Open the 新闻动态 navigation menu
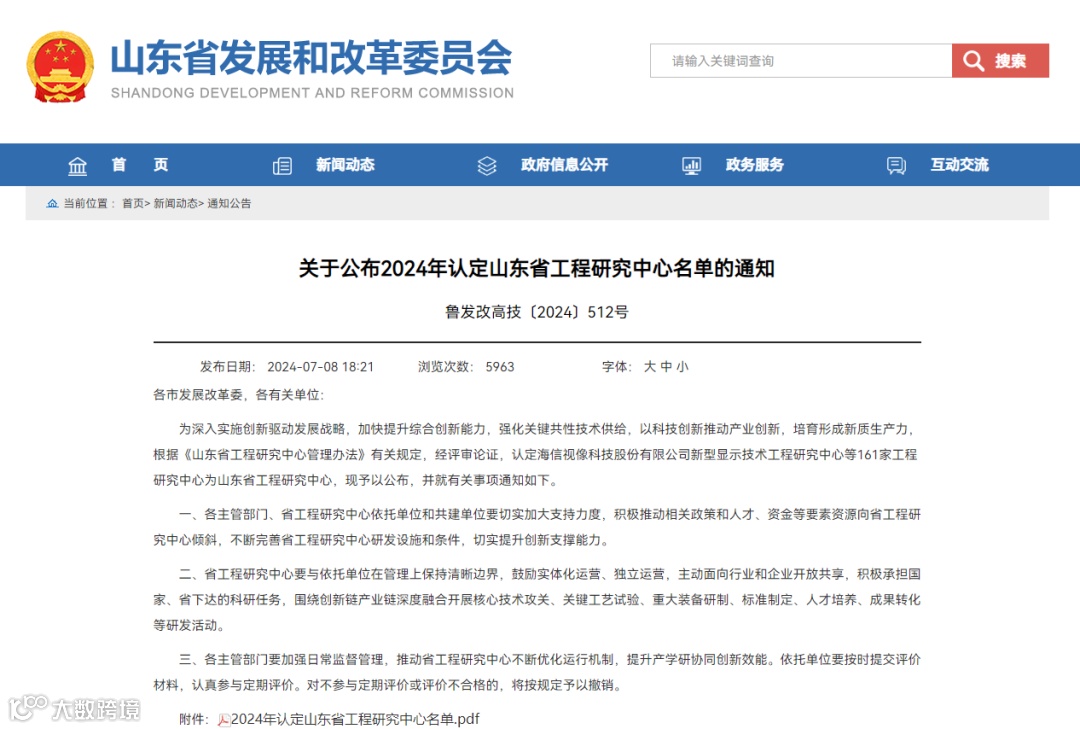Viewport: 1080px width, 729px height. [345, 165]
